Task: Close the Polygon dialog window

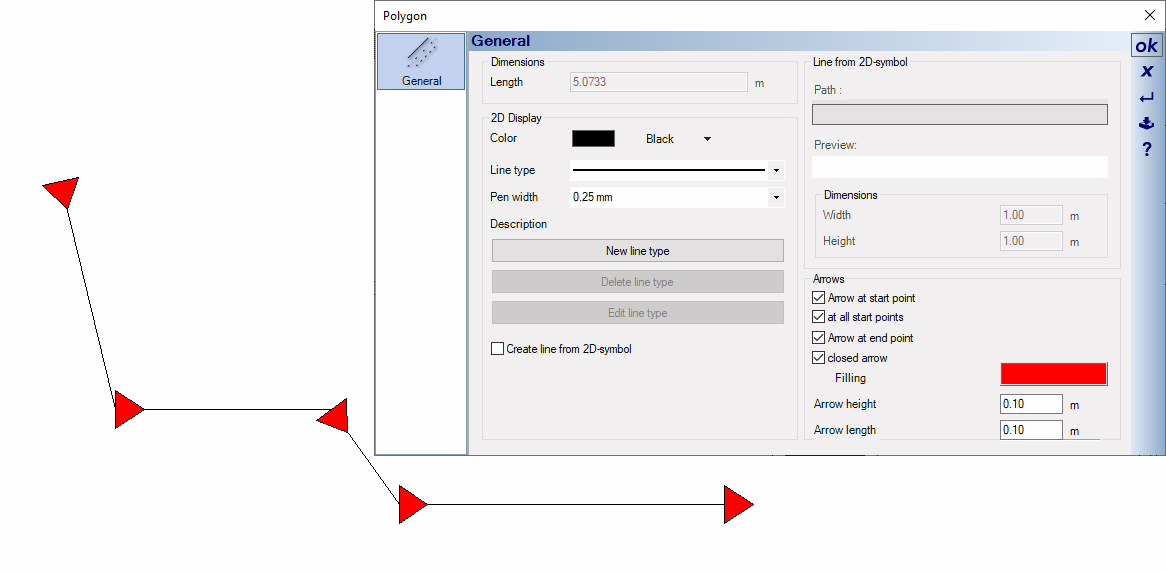Action: click(x=1149, y=15)
